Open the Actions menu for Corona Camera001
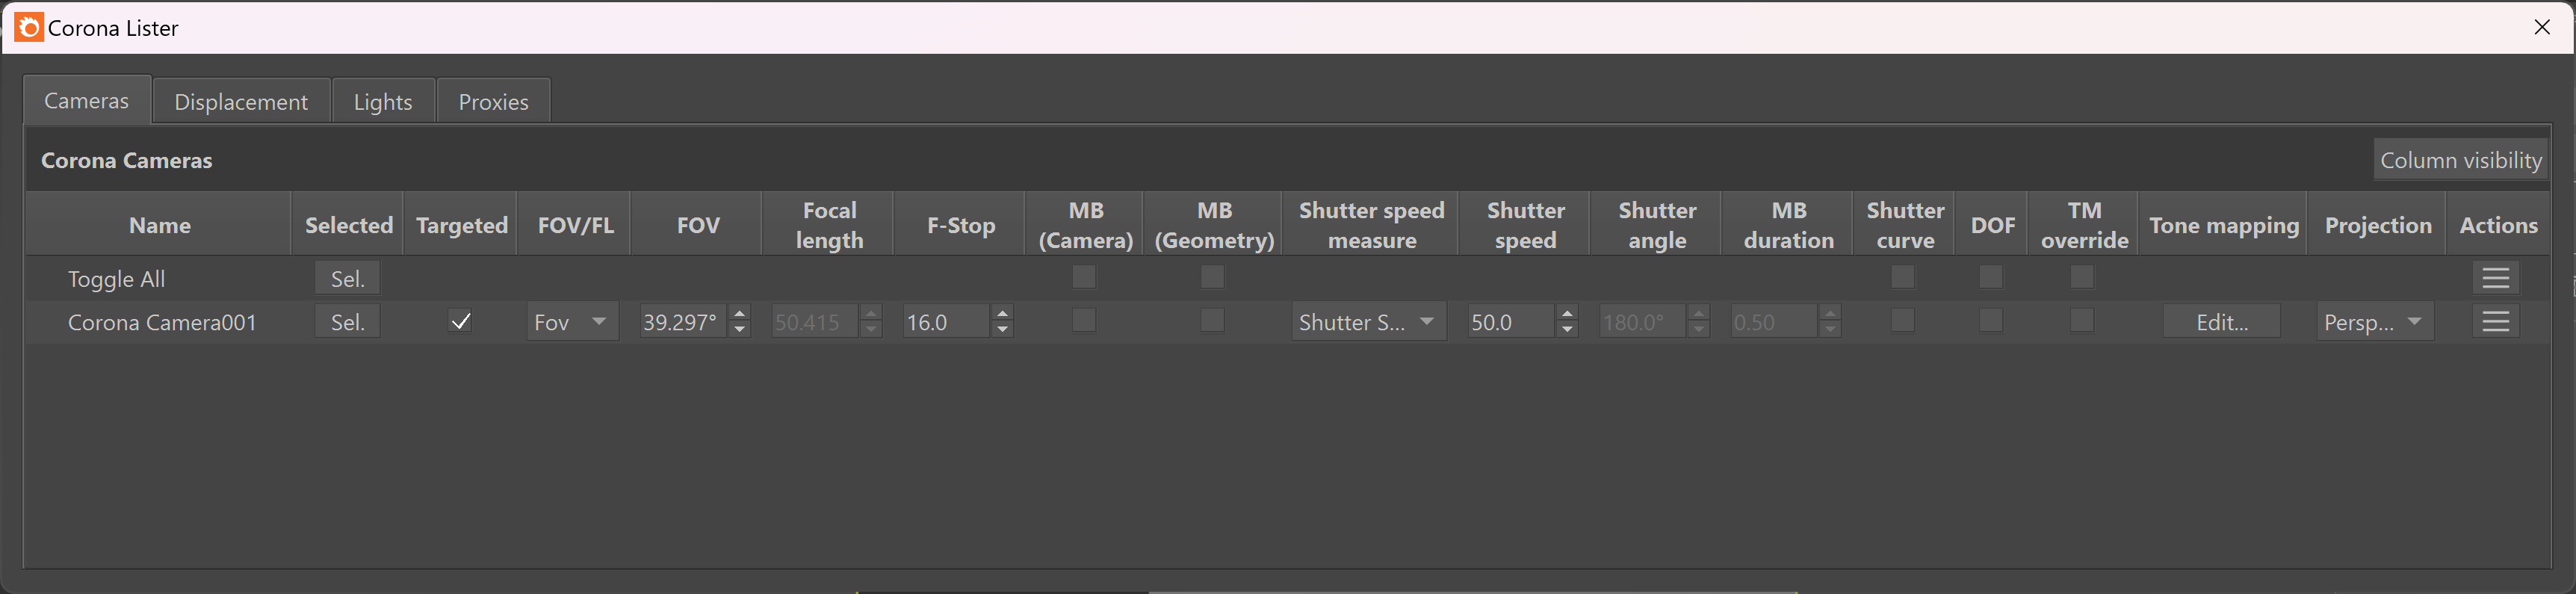Image resolution: width=2576 pixels, height=594 pixels. click(2495, 321)
